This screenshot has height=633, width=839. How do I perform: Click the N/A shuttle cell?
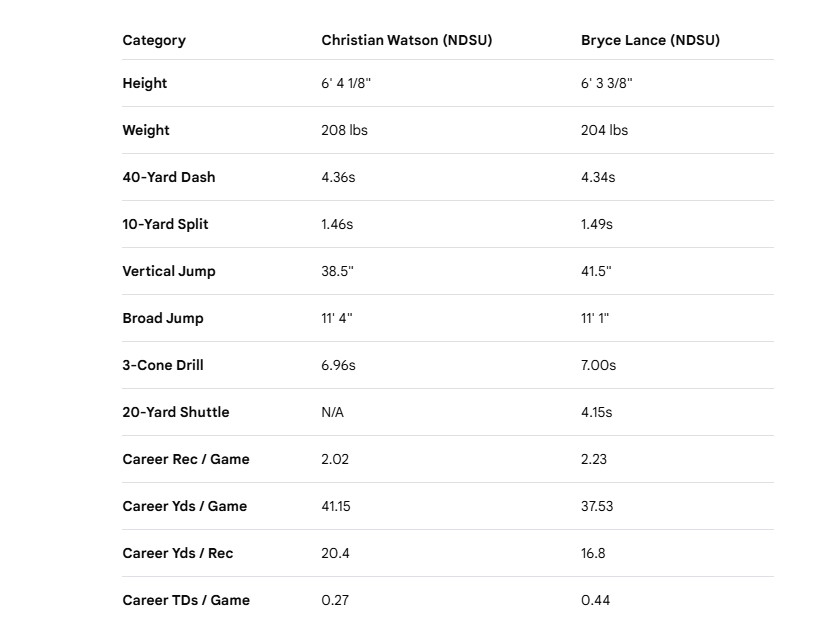[x=333, y=412]
